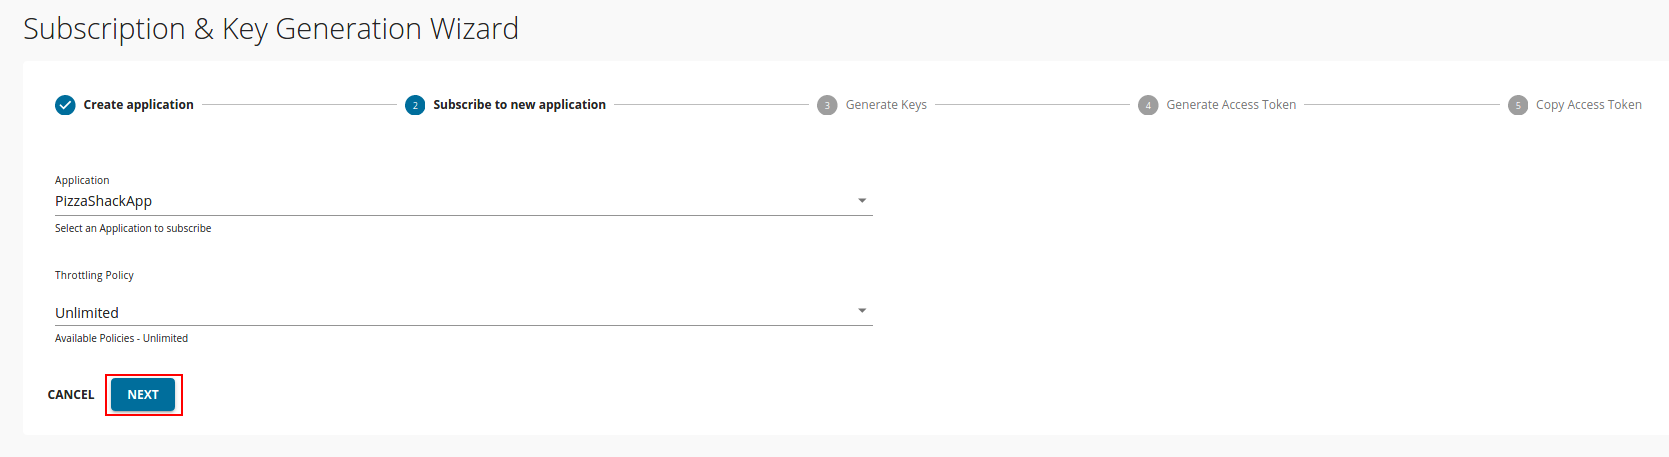Click the Unlimited throttling policy value

(87, 313)
